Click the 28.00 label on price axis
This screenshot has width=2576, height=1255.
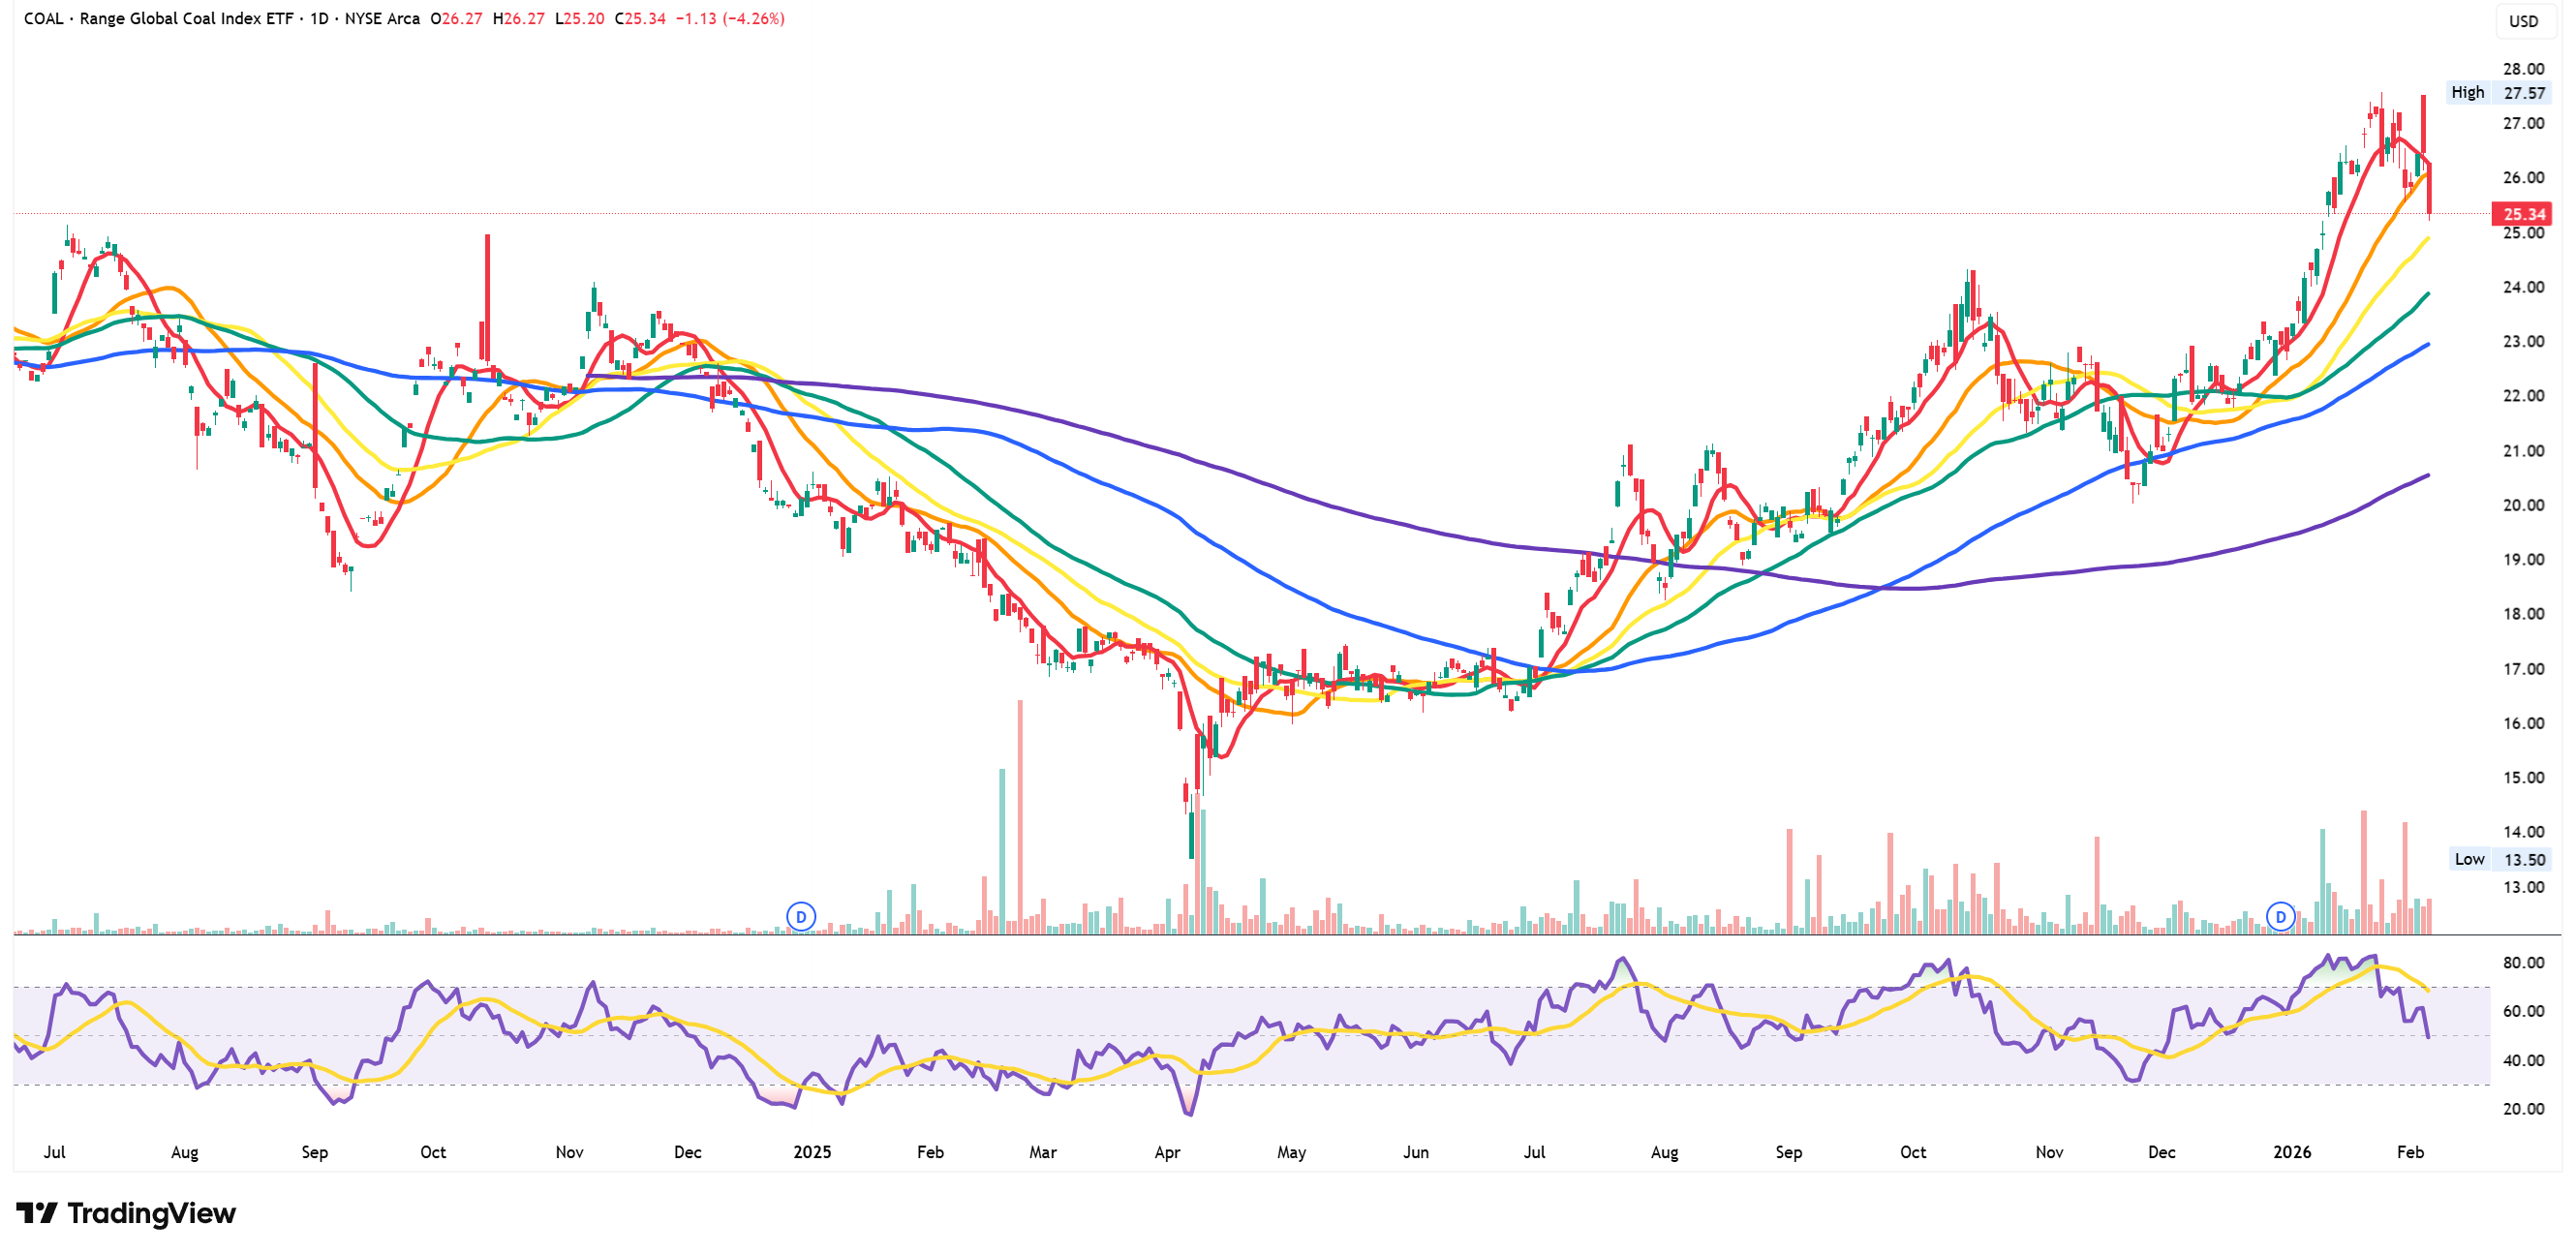2523,69
